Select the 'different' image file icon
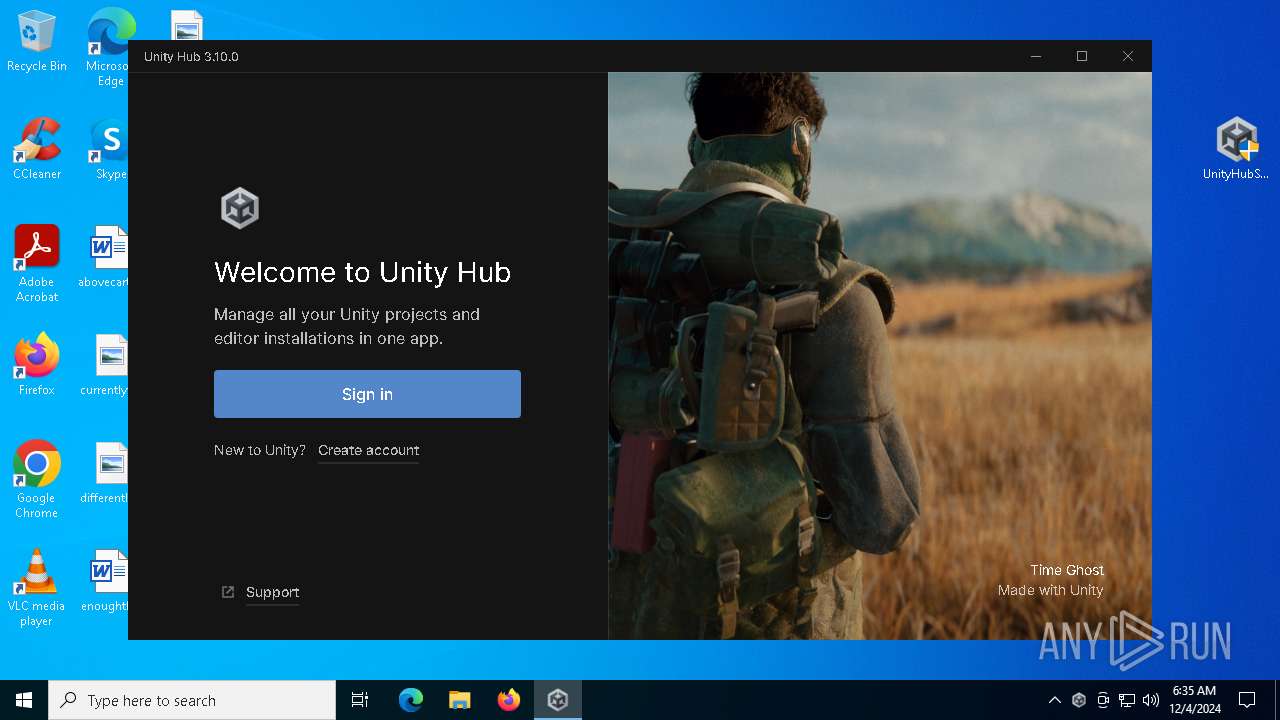 [x=106, y=473]
